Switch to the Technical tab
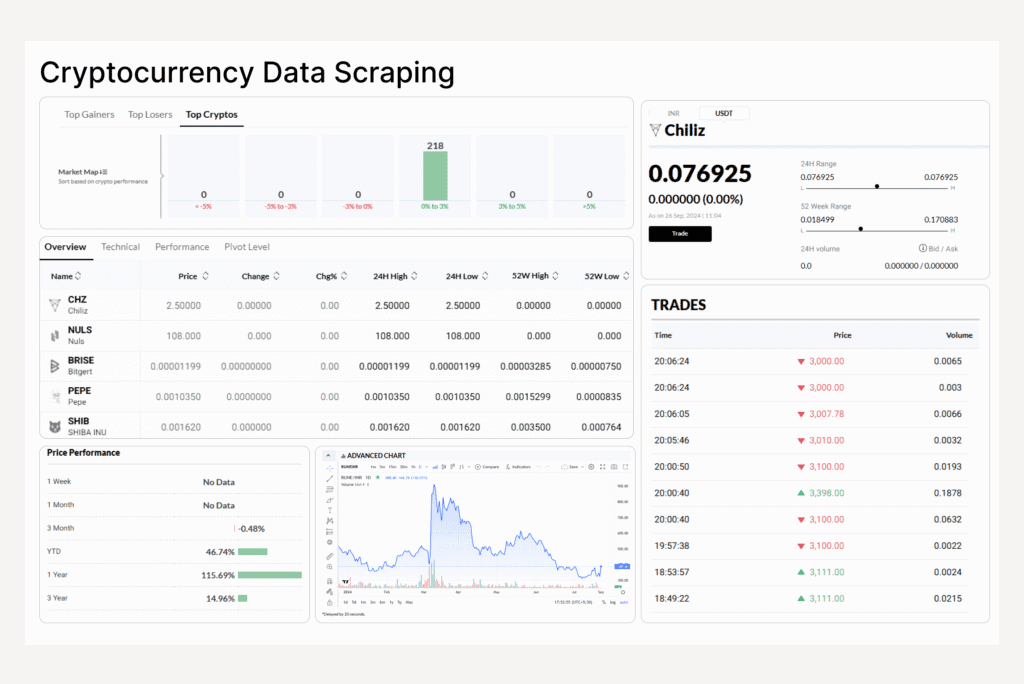The width and height of the screenshot is (1024, 684). (120, 247)
